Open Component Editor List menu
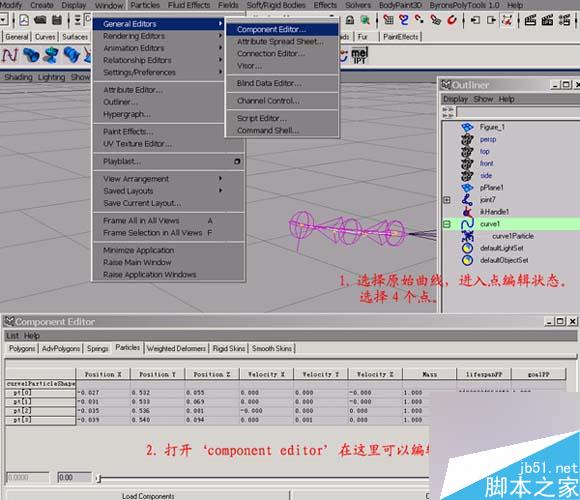The height and width of the screenshot is (500, 580). 12,336
